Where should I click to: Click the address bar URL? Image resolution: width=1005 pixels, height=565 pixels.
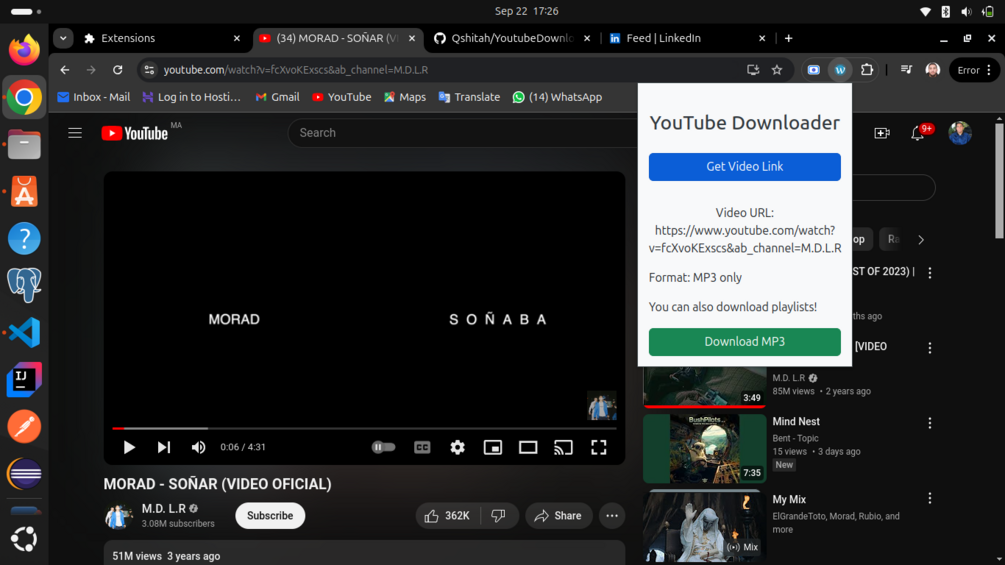[296, 70]
